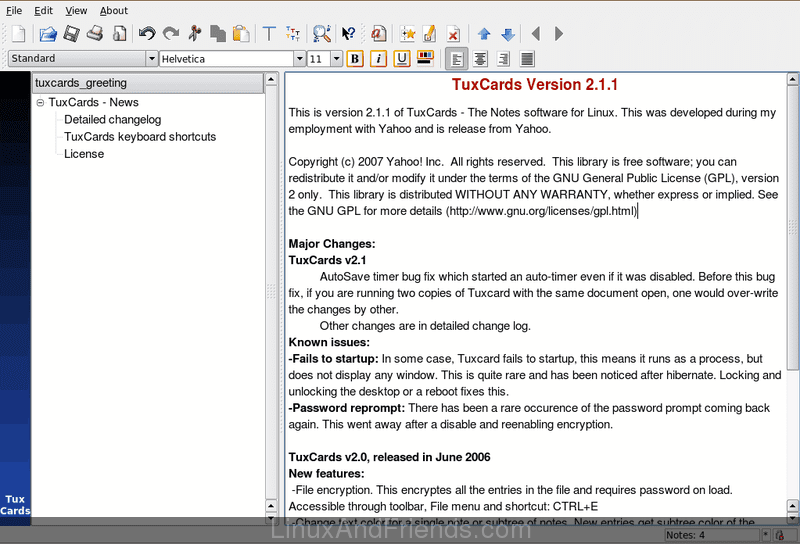Collapse the TuxCards - News tree node

pyautogui.click(x=40, y=102)
